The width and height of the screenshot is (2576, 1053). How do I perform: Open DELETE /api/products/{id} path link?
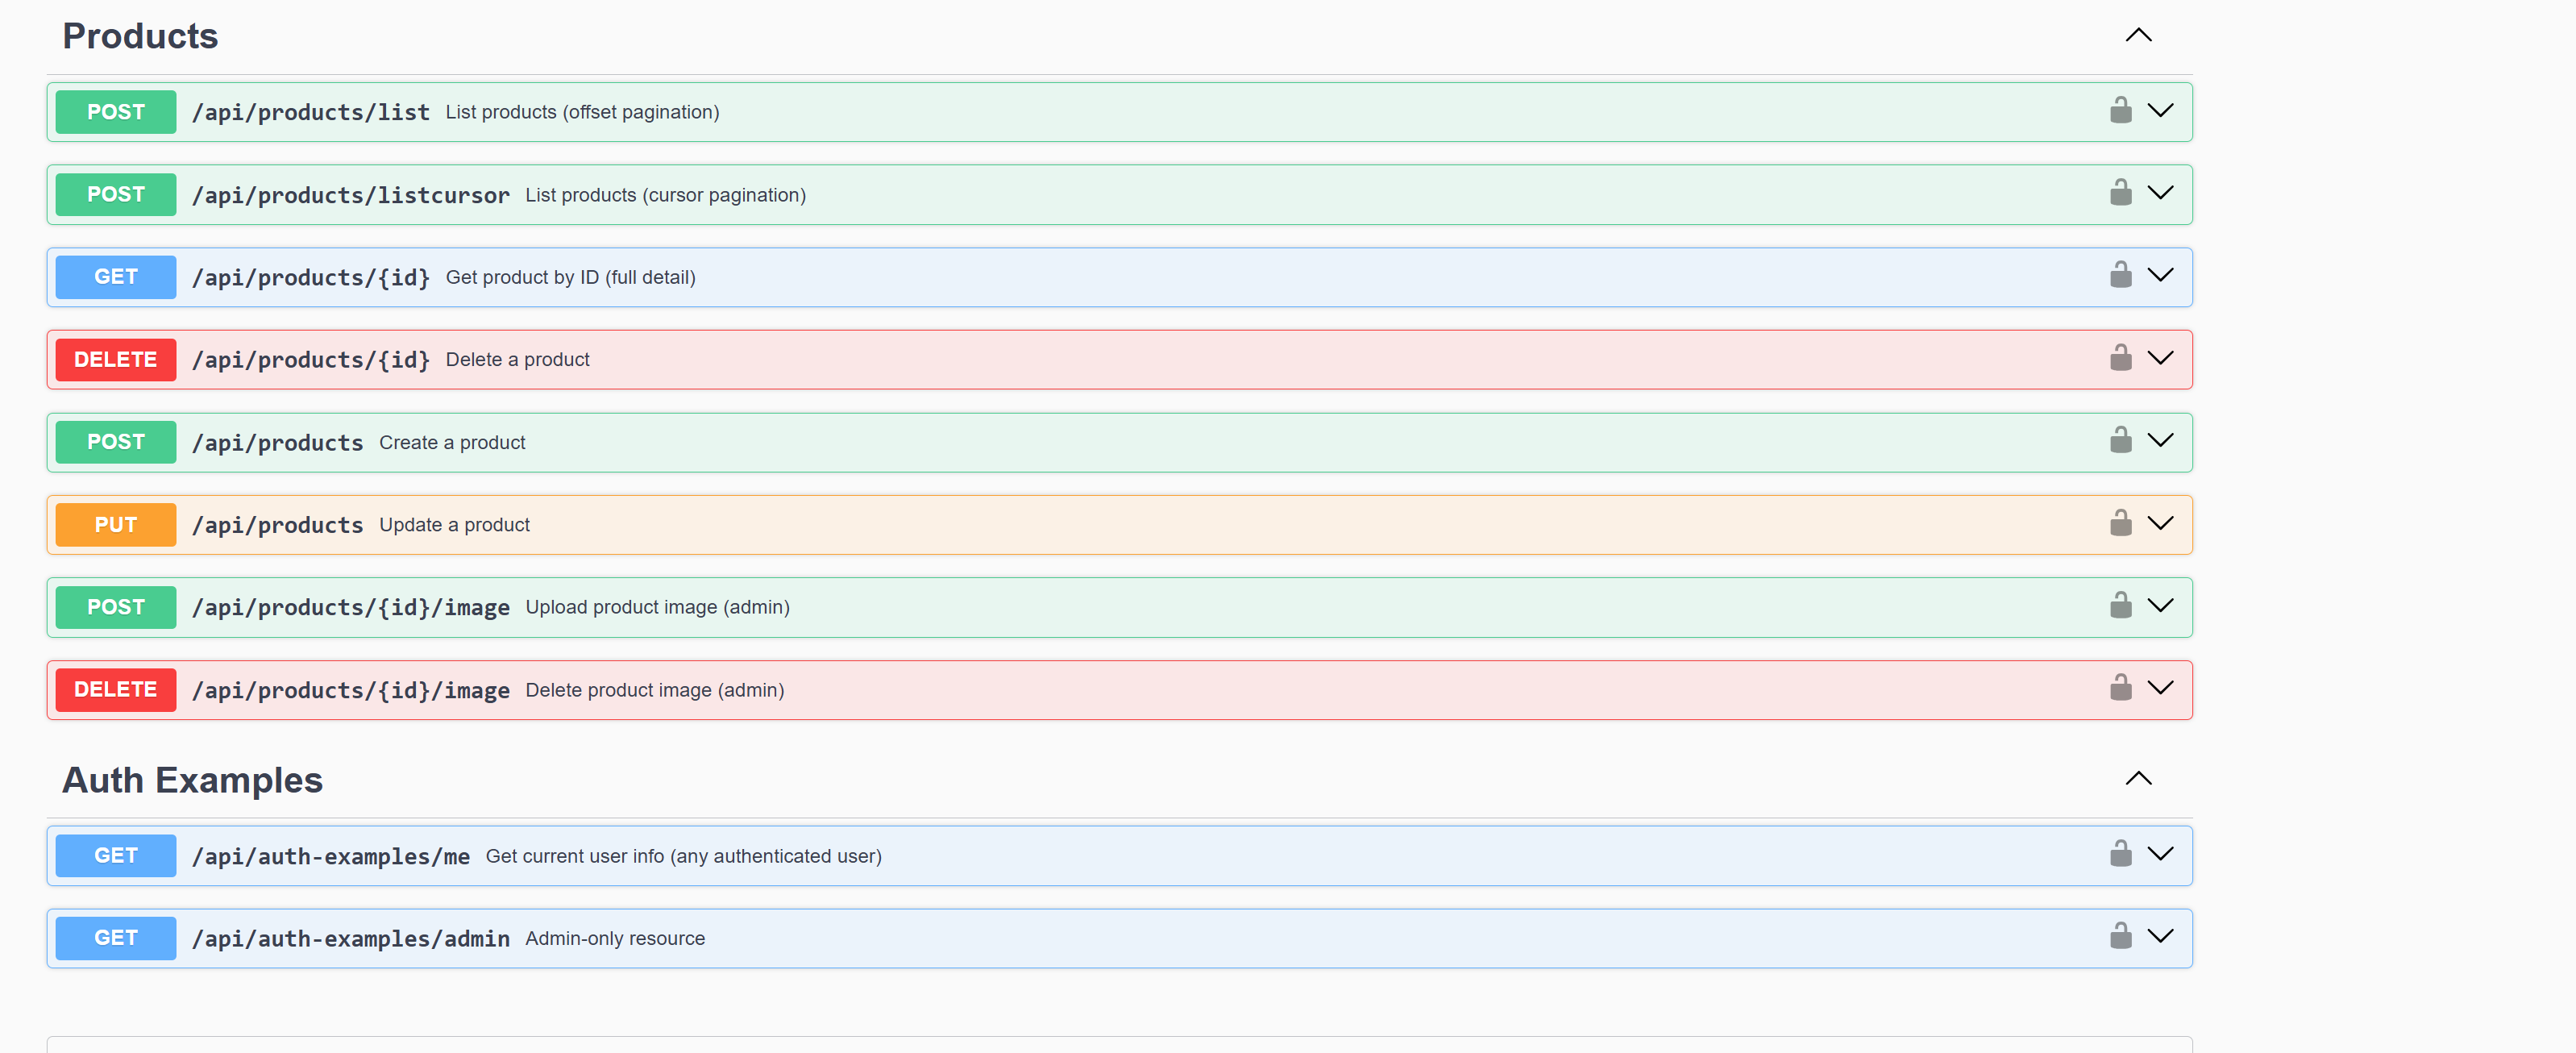pos(311,360)
